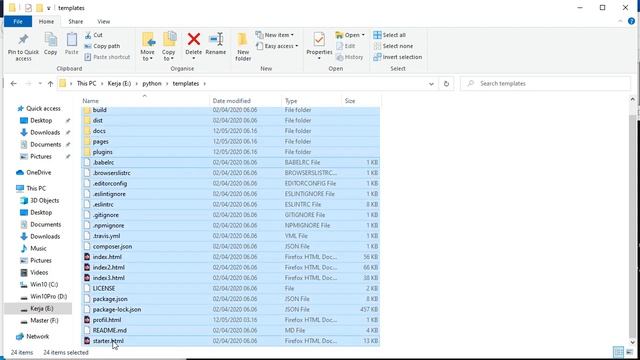Click This PC in address bar

(x=87, y=84)
